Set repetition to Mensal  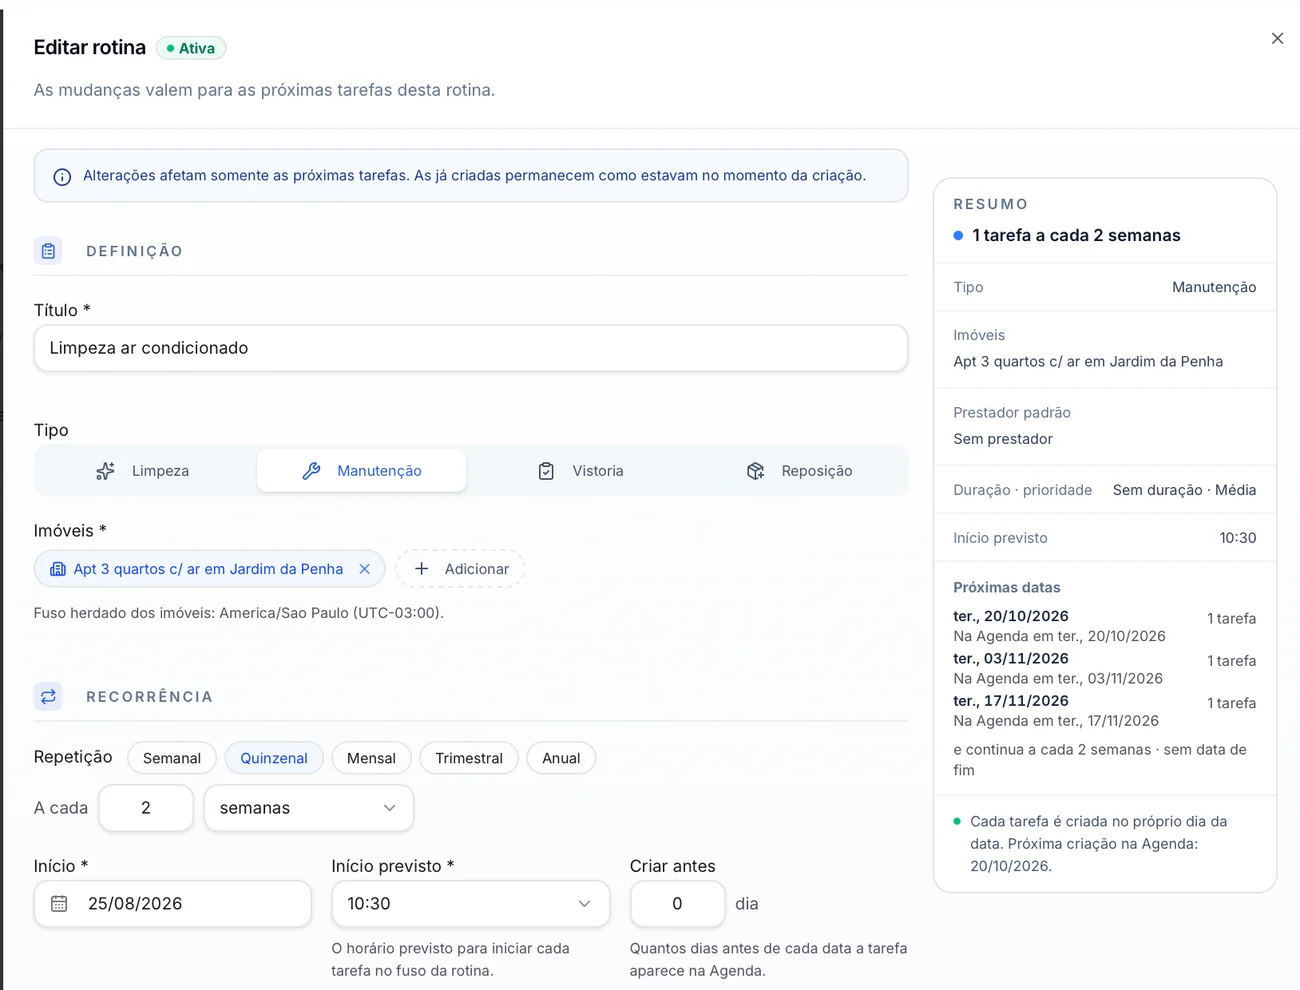[x=371, y=758]
